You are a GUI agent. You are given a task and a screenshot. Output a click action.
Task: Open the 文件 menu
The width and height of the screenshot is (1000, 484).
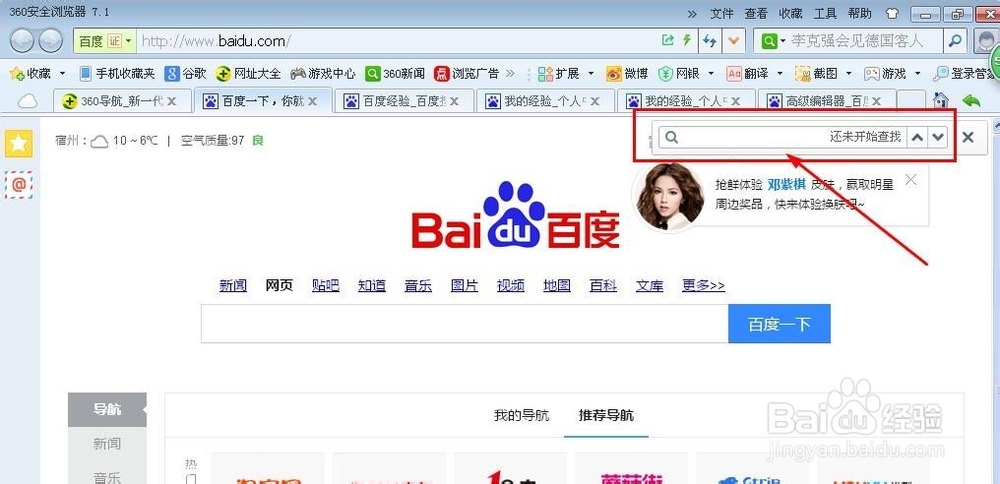click(x=722, y=13)
